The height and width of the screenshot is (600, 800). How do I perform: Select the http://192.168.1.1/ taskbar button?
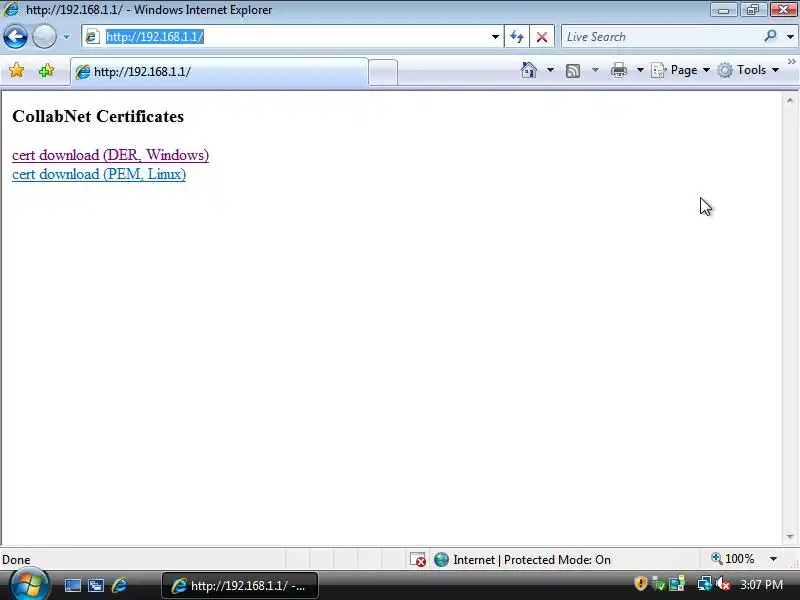(240, 586)
